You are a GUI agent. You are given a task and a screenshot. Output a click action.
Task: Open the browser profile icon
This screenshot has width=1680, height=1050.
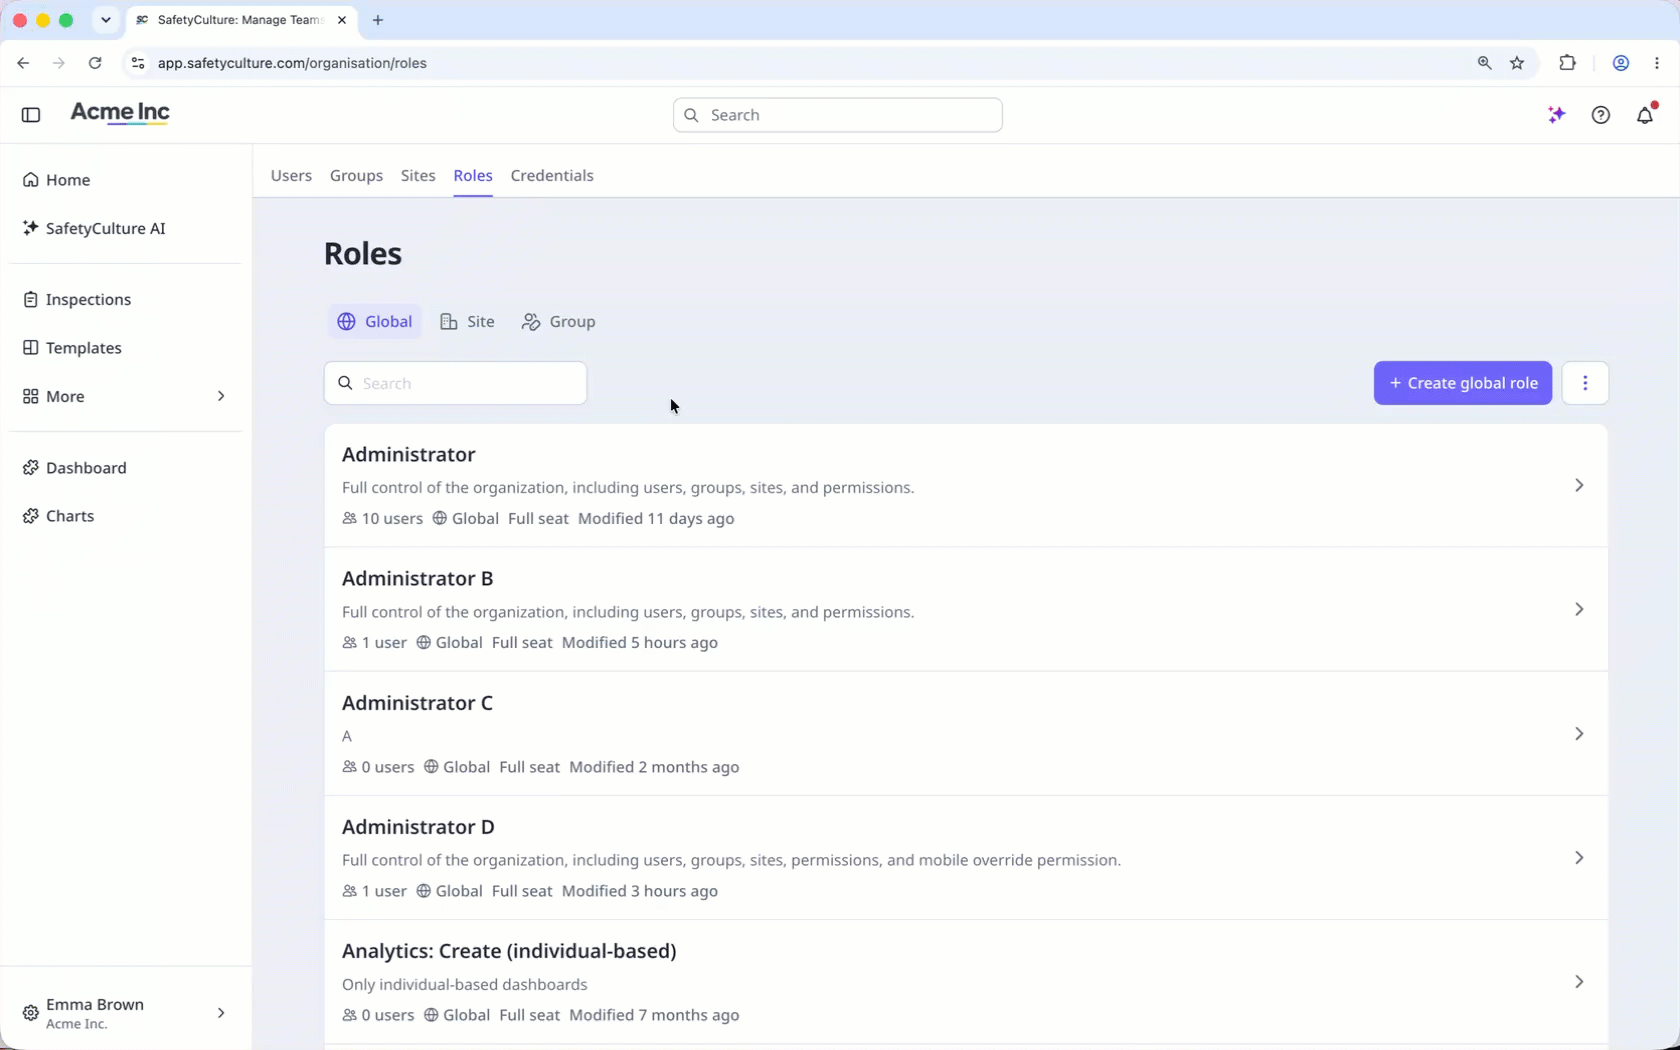(x=1621, y=63)
